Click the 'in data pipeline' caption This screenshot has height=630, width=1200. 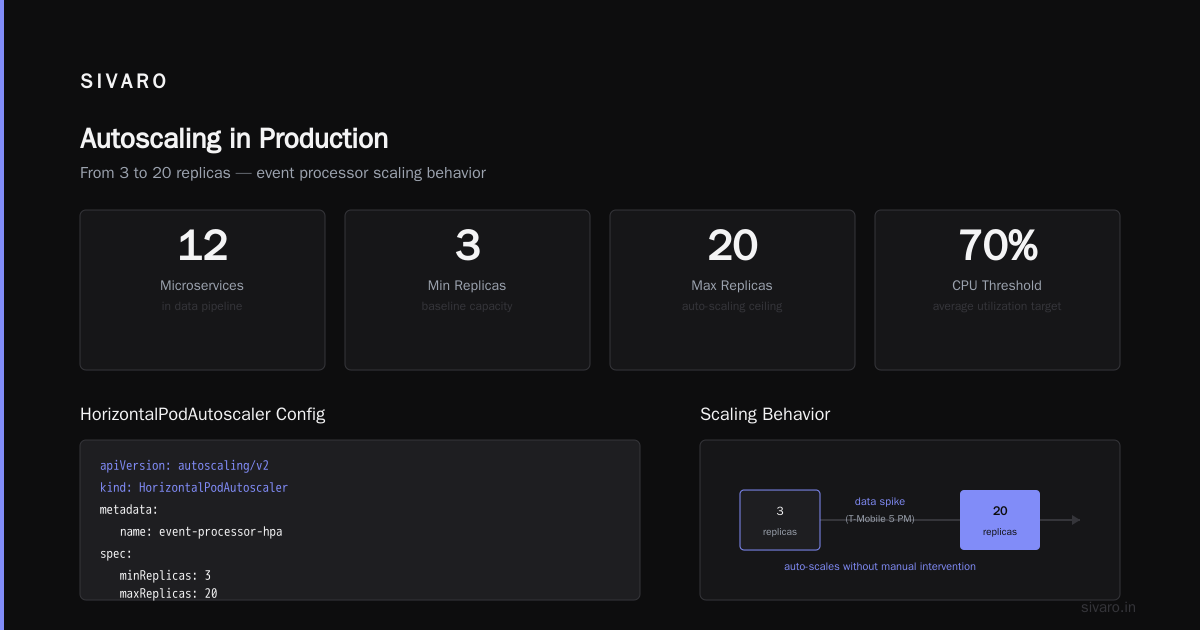(x=202, y=306)
